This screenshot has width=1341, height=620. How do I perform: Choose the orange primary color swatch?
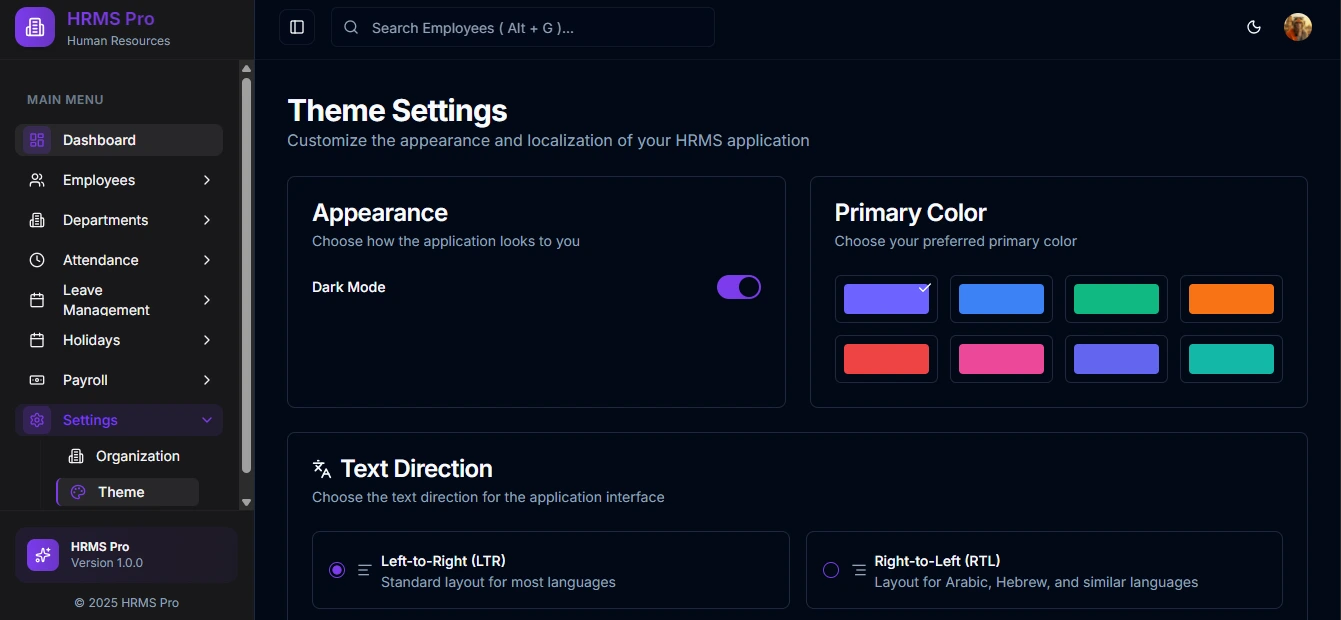pyautogui.click(x=1231, y=299)
